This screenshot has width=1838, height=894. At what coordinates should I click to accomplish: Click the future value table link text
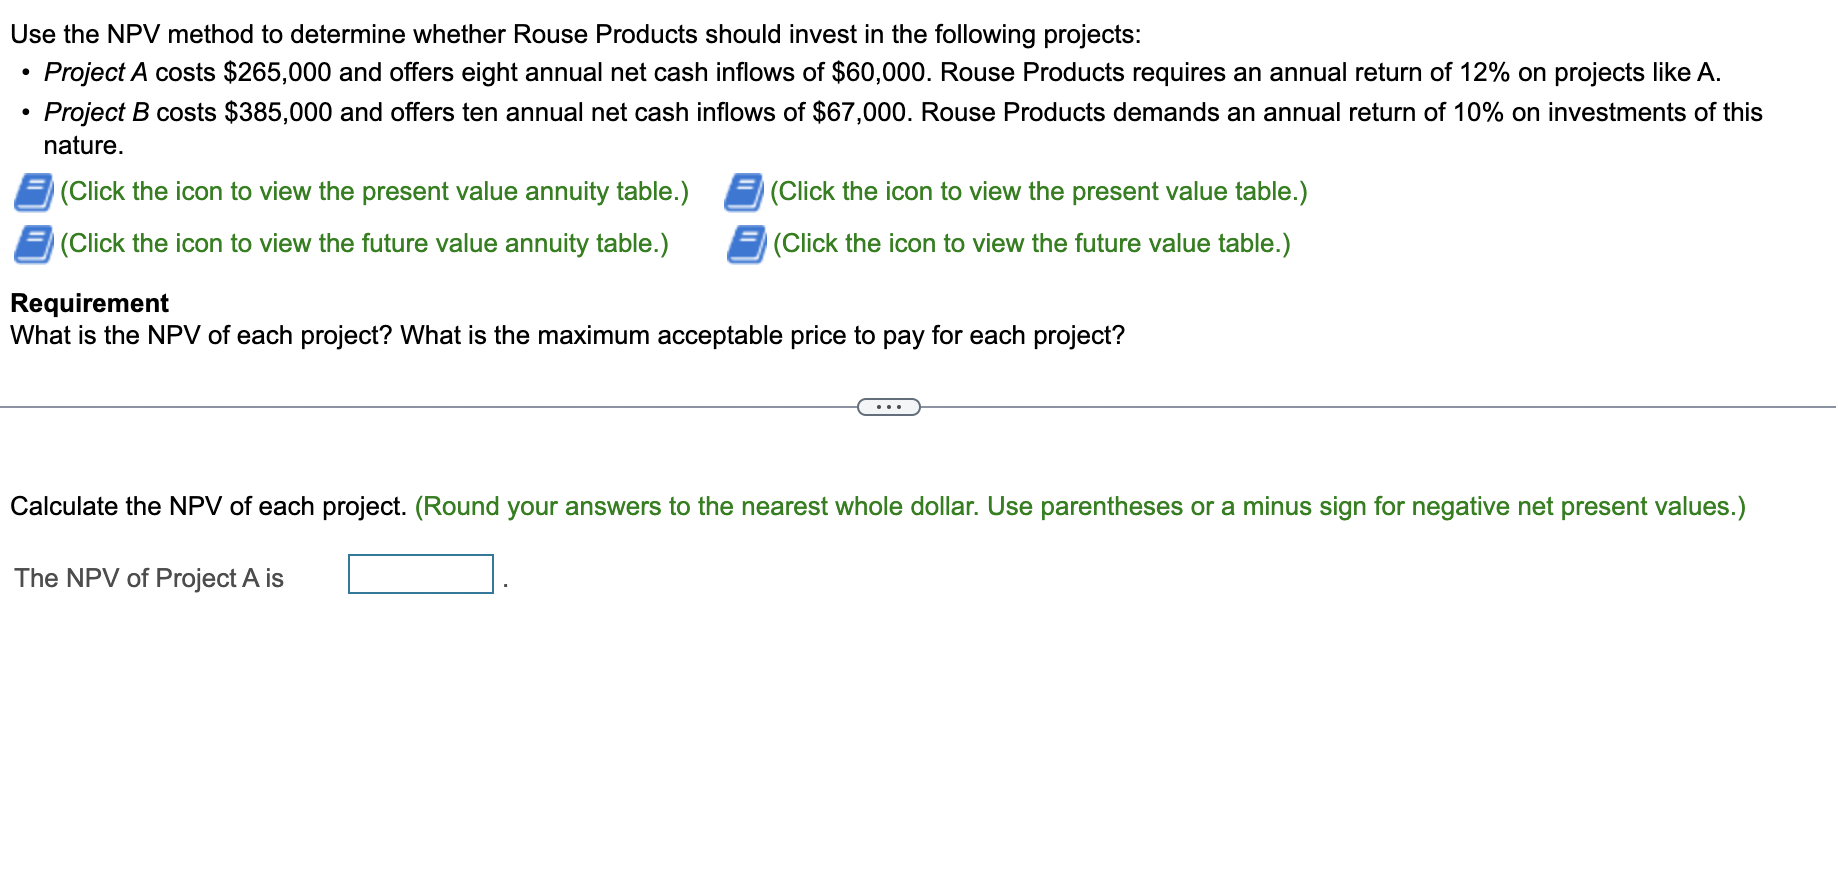click(x=1030, y=243)
